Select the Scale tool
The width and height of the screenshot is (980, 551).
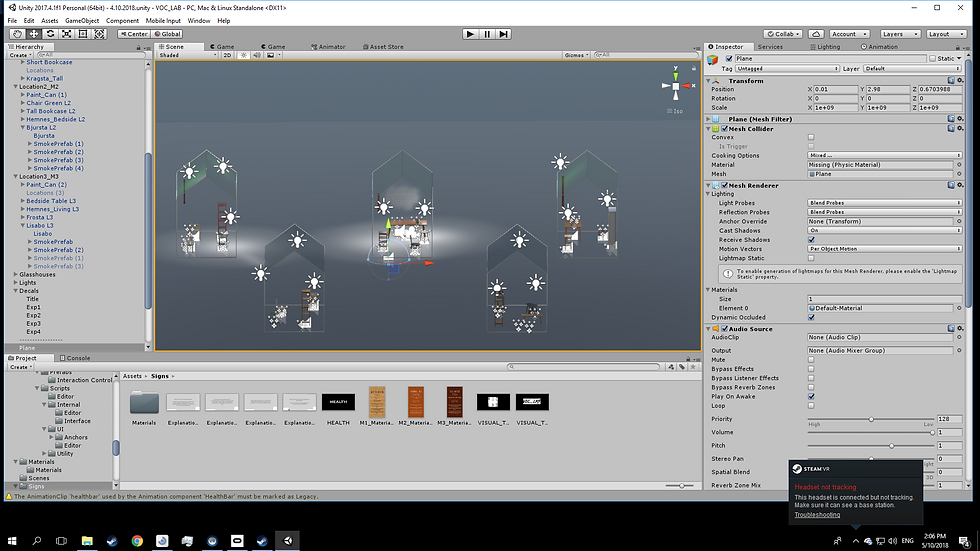tap(66, 34)
